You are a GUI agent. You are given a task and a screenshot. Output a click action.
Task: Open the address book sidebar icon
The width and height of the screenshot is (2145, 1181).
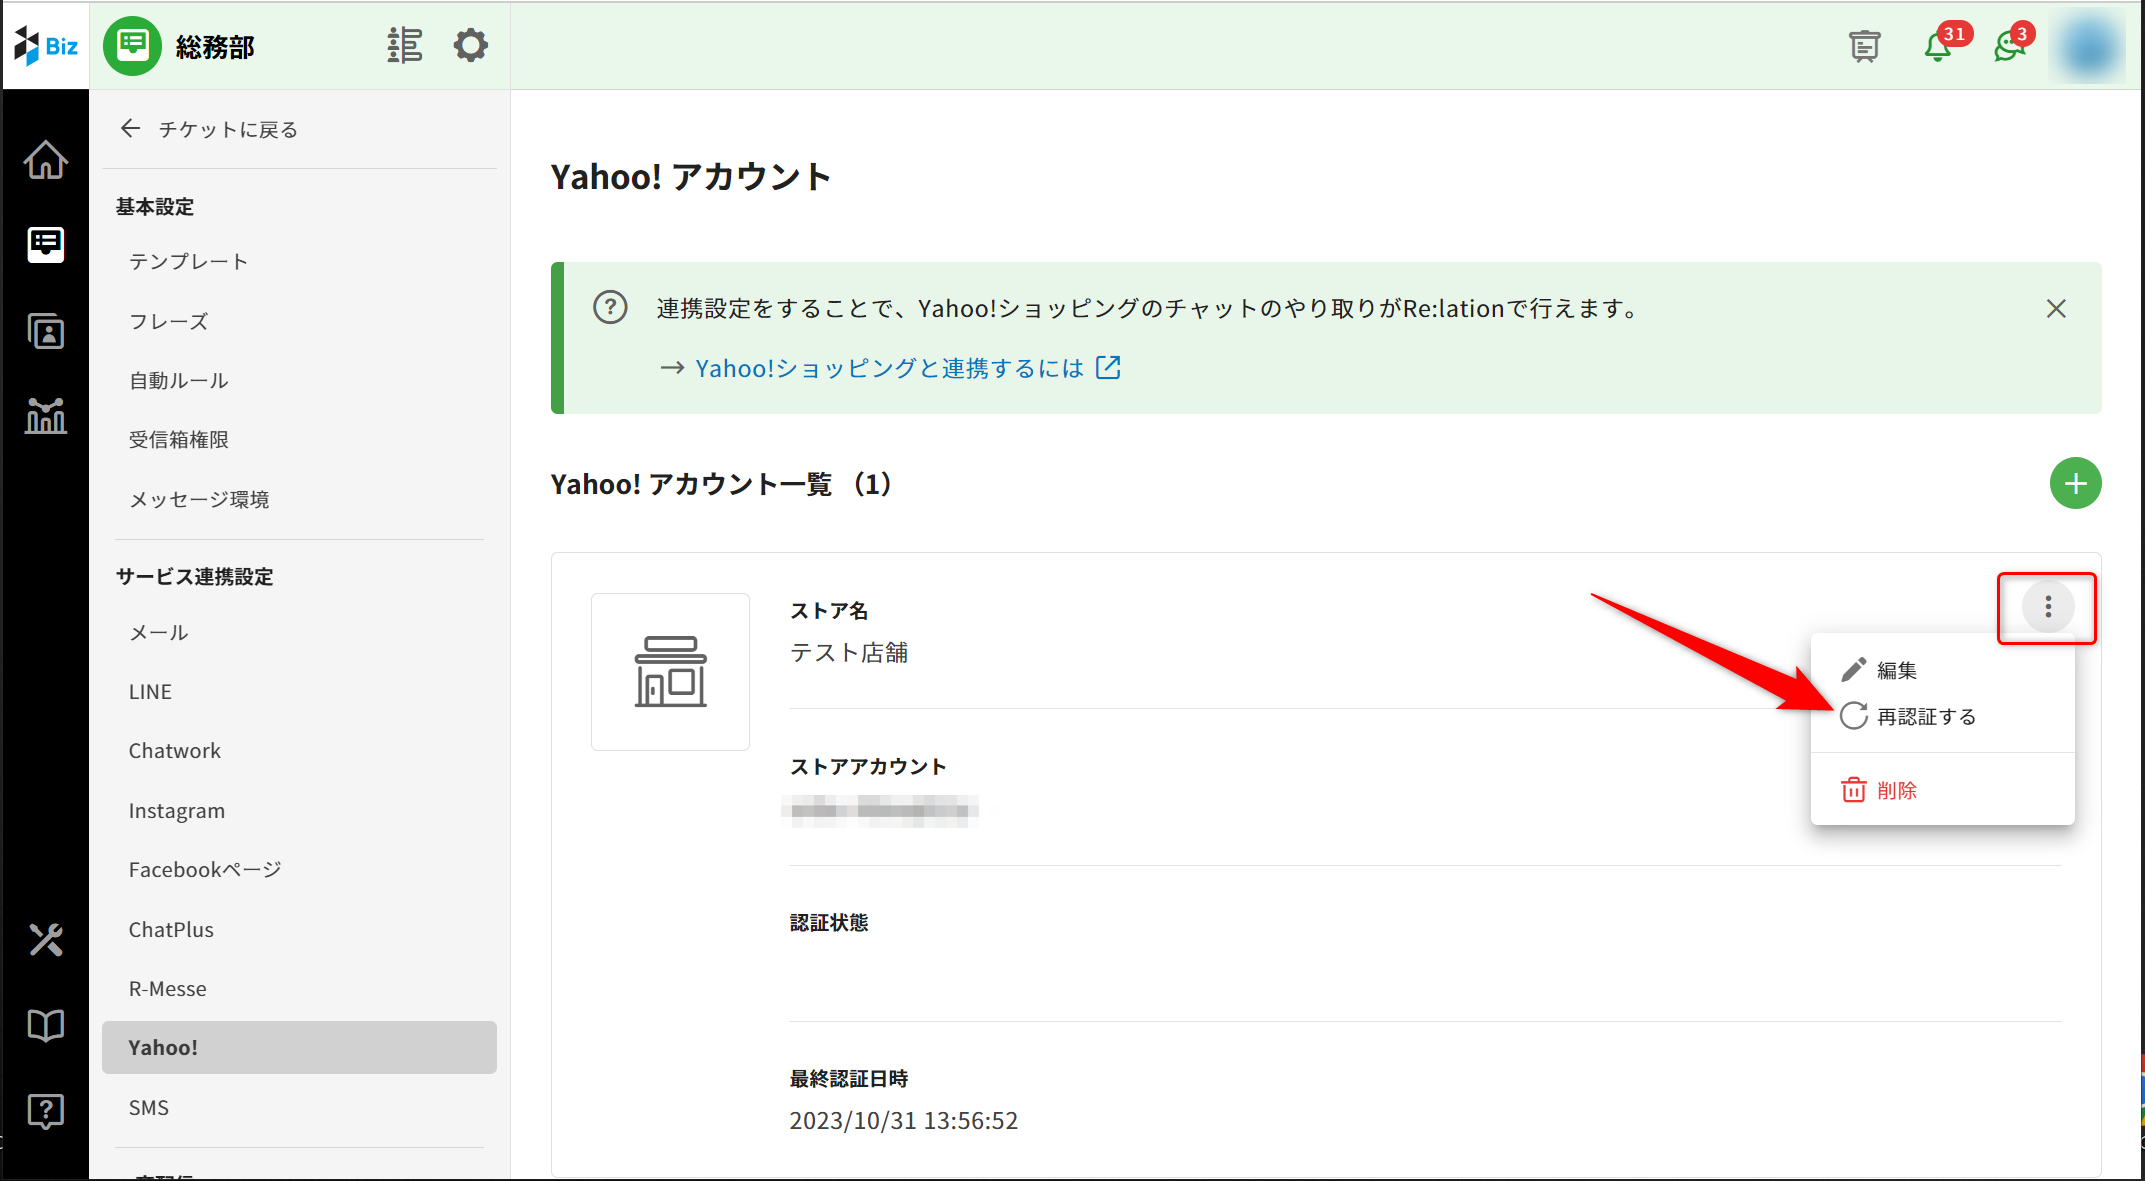click(45, 331)
